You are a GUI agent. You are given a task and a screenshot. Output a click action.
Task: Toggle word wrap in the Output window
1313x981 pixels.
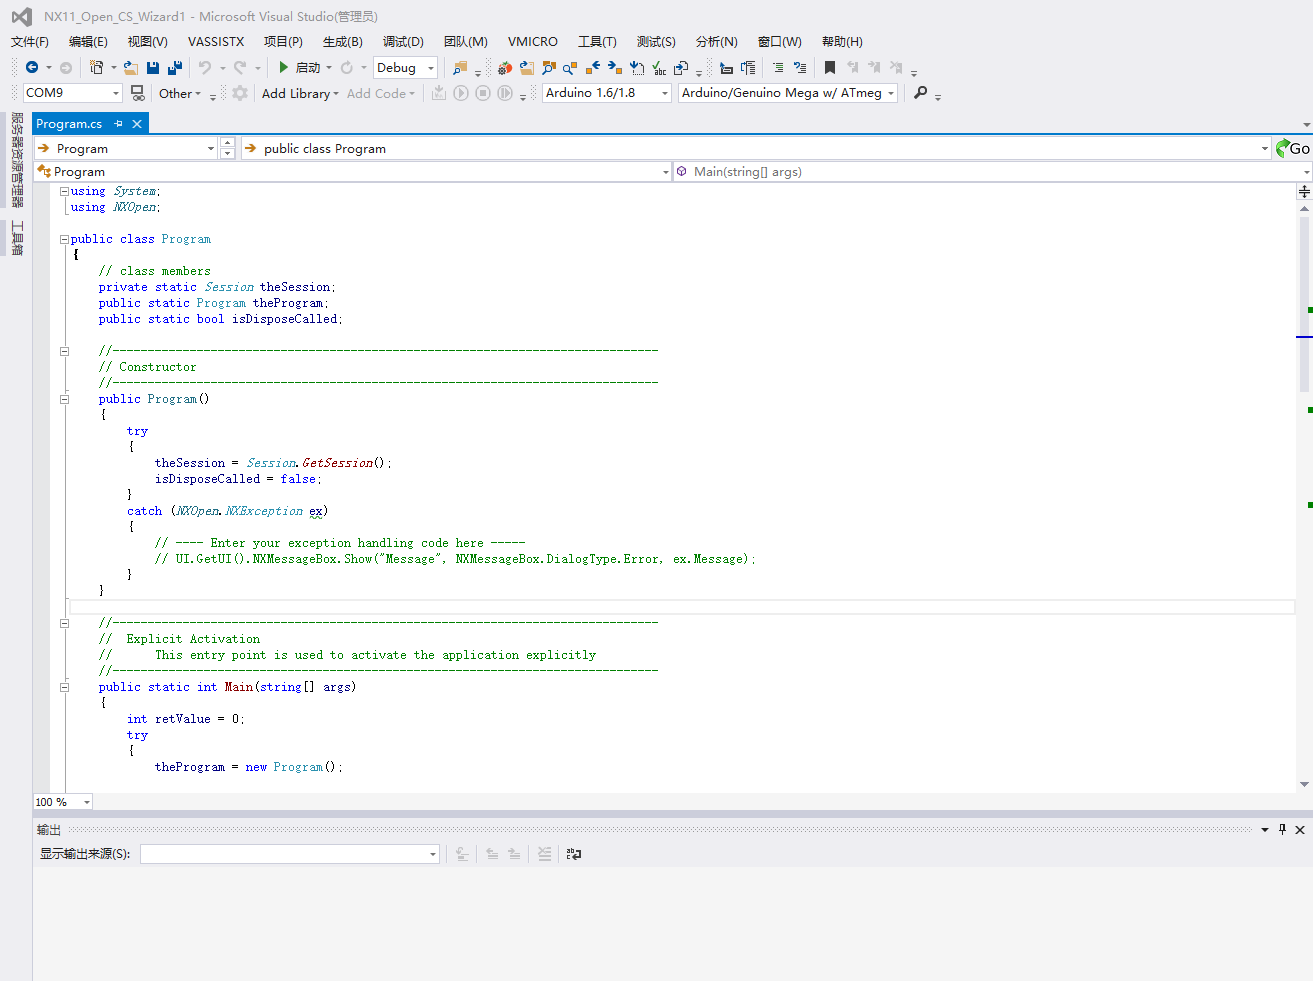573,853
